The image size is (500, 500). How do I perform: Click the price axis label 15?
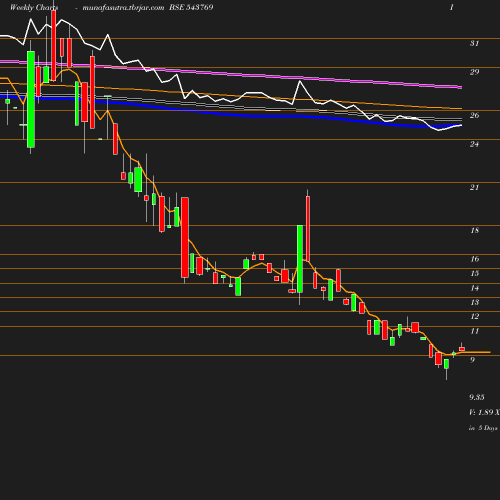pyautogui.click(x=474, y=274)
